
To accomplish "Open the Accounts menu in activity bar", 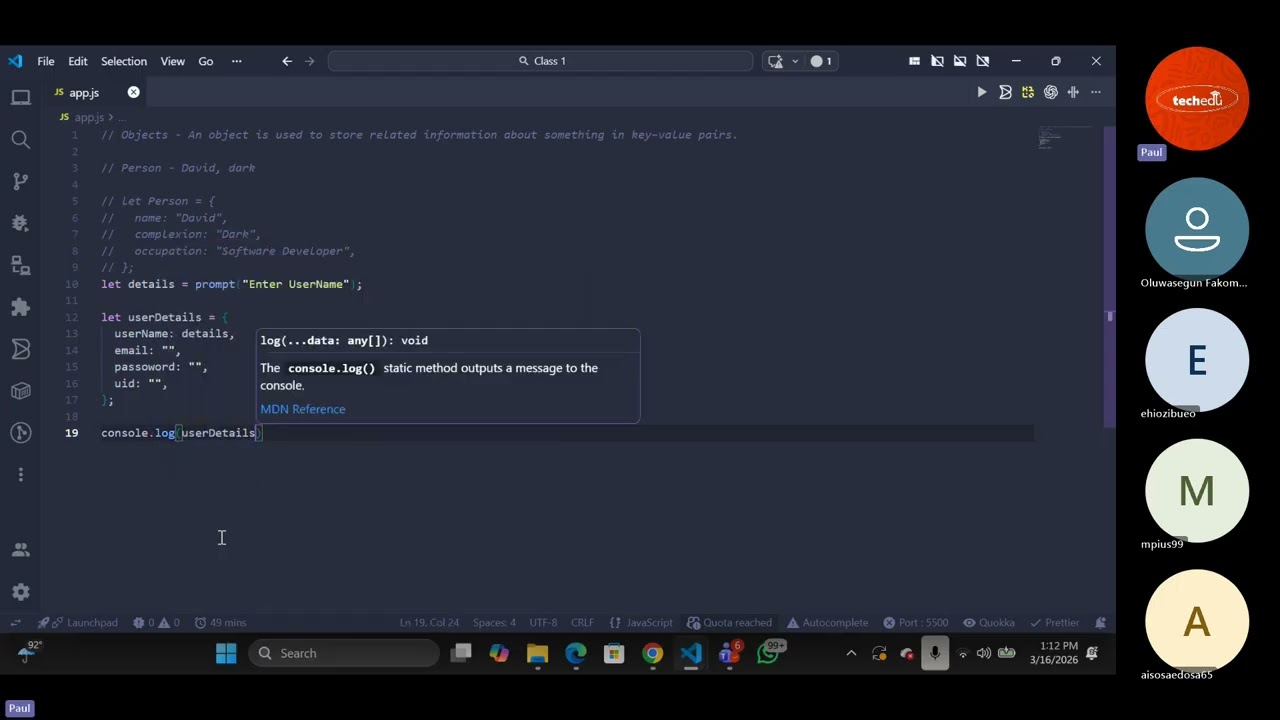I will click(x=20, y=550).
